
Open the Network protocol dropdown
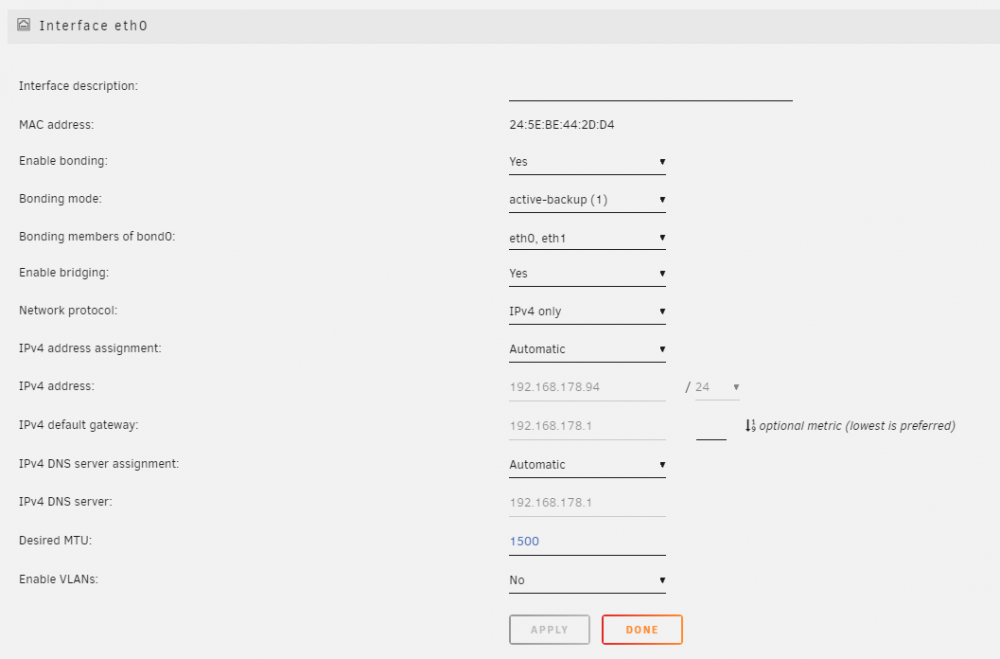pyautogui.click(x=587, y=311)
